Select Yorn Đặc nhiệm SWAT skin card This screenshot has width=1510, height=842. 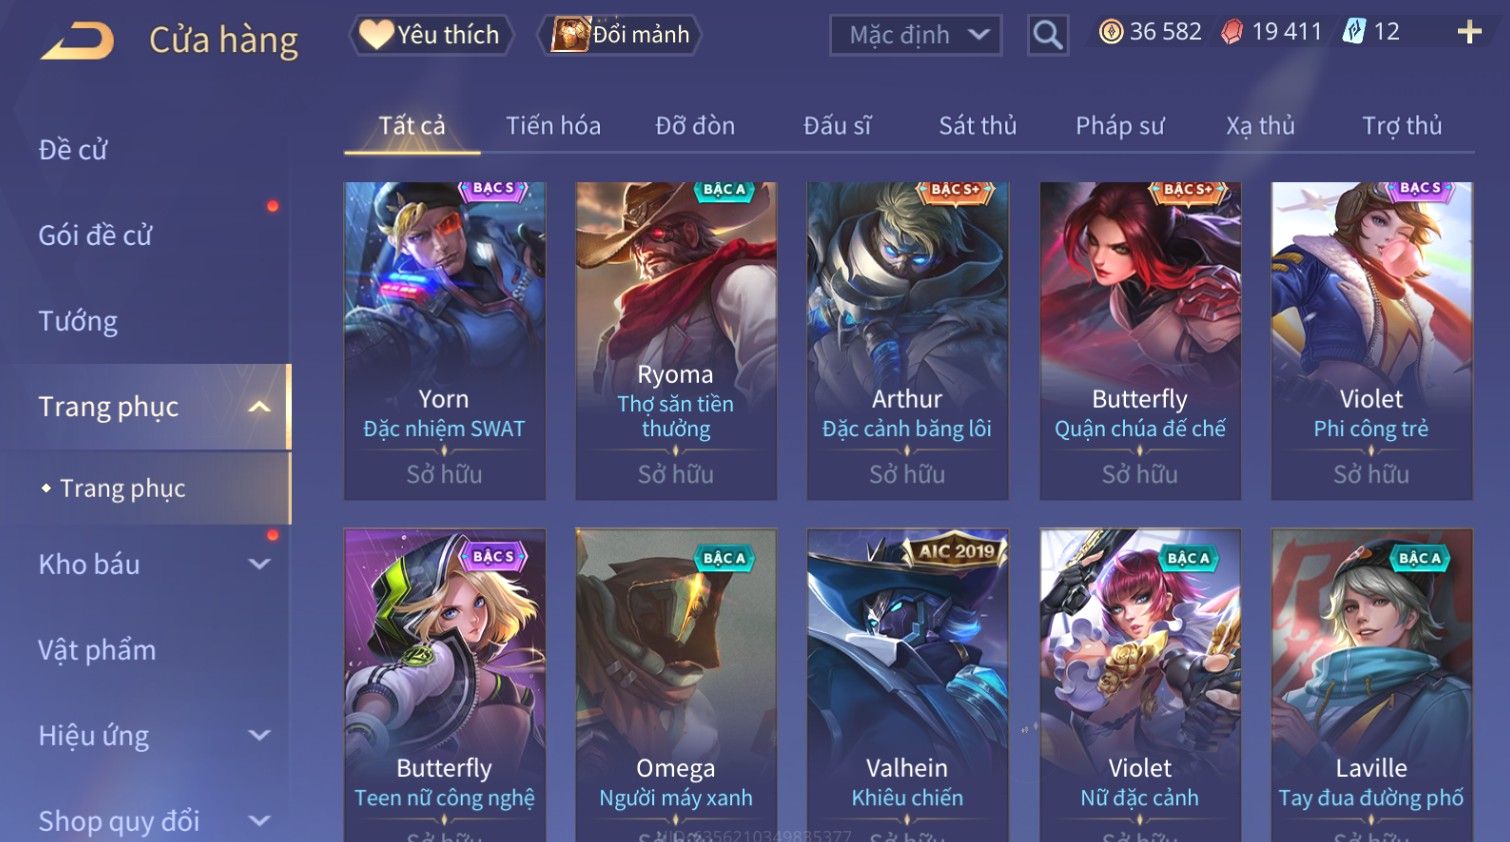click(444, 341)
